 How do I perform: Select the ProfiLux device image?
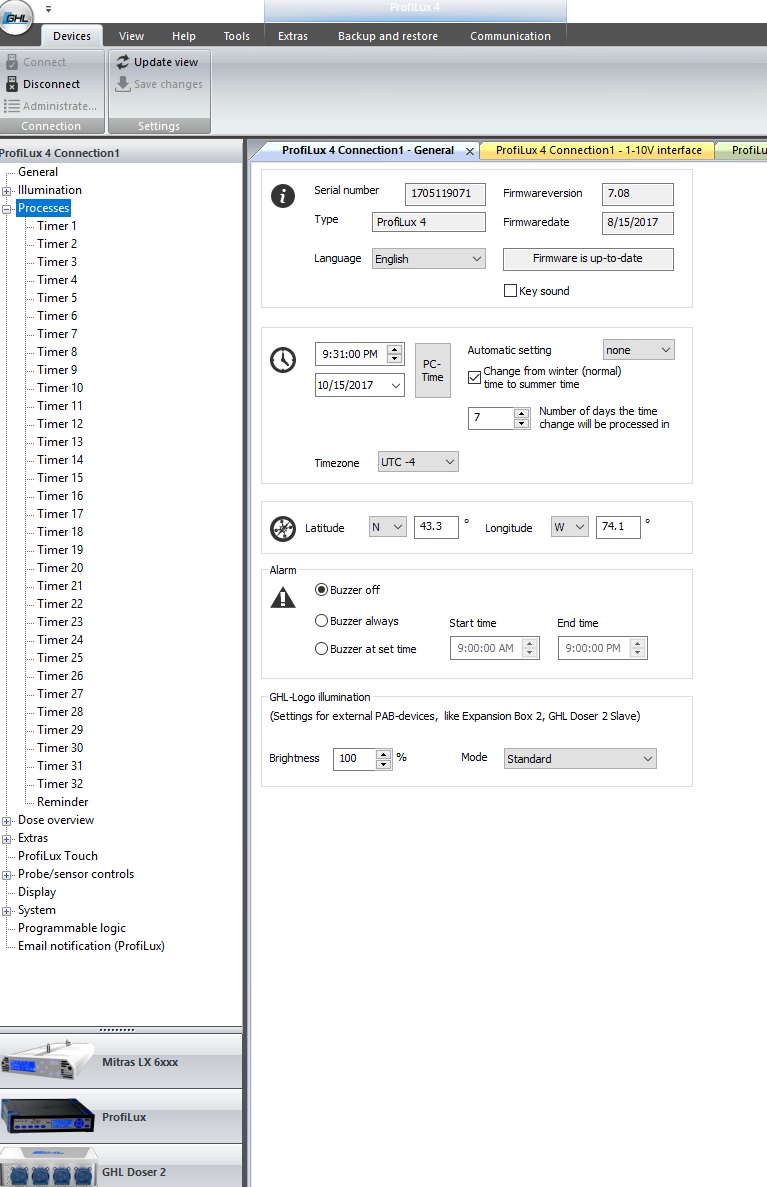[x=48, y=1116]
